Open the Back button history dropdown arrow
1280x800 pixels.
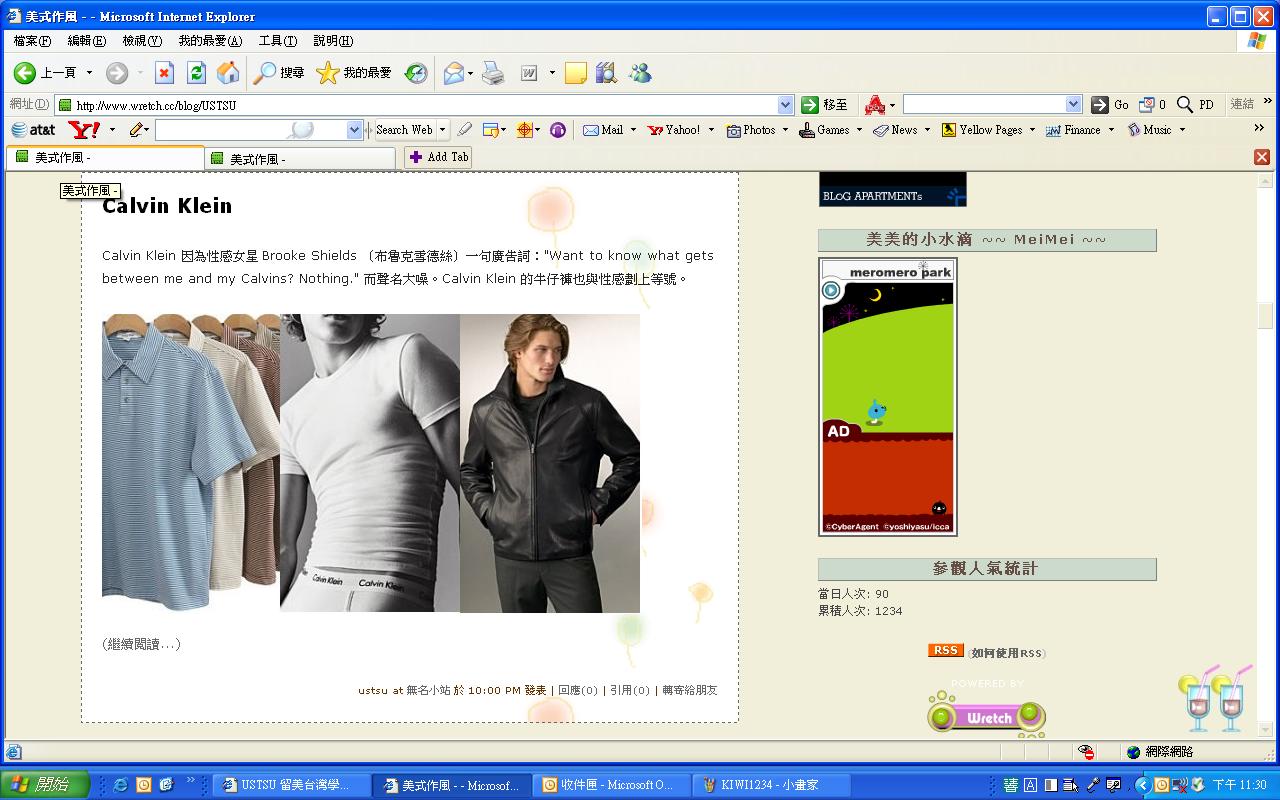[x=89, y=73]
